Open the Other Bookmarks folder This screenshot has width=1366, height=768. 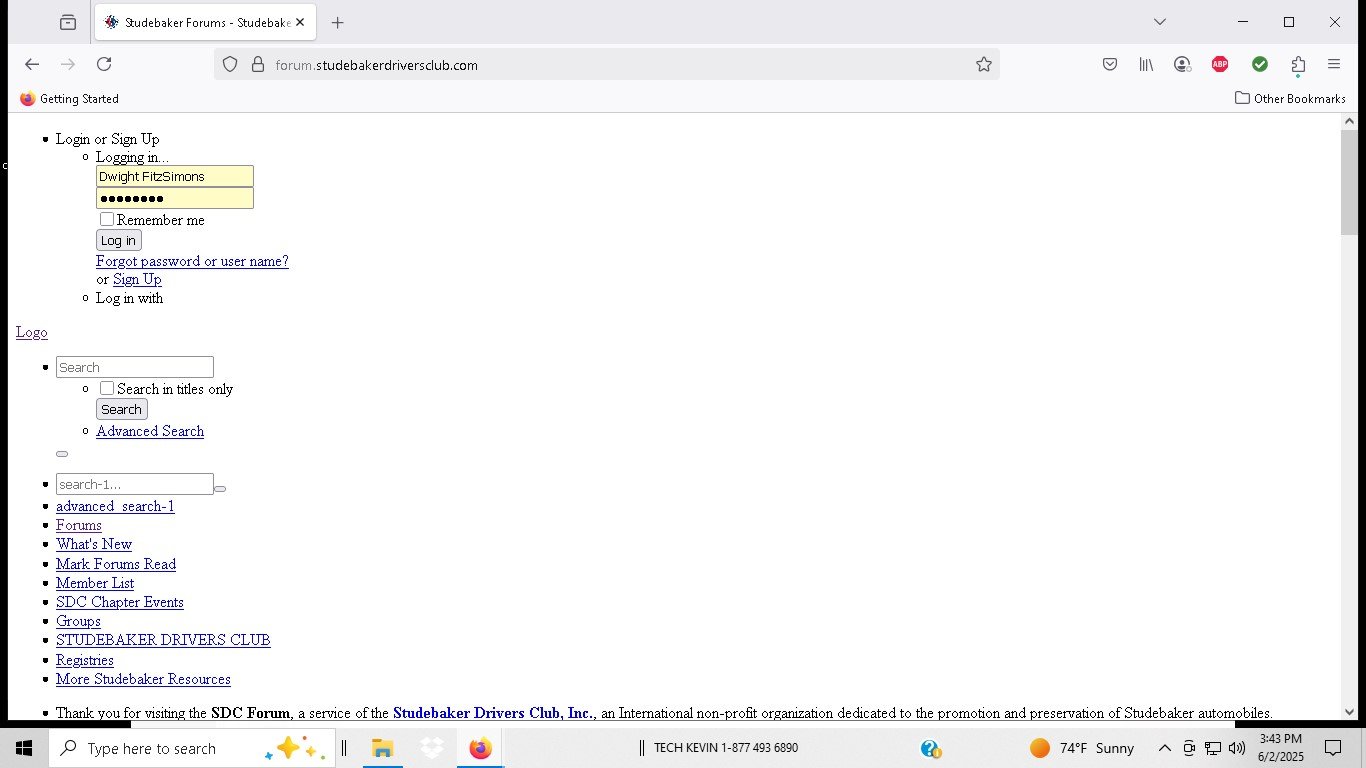[1291, 98]
